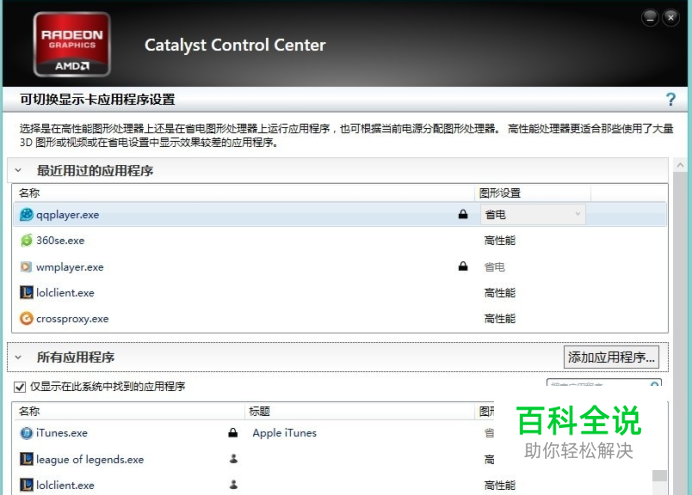This screenshot has width=692, height=495.
Task: Click the 省电 setting for wmplayer.exe
Action: point(494,266)
